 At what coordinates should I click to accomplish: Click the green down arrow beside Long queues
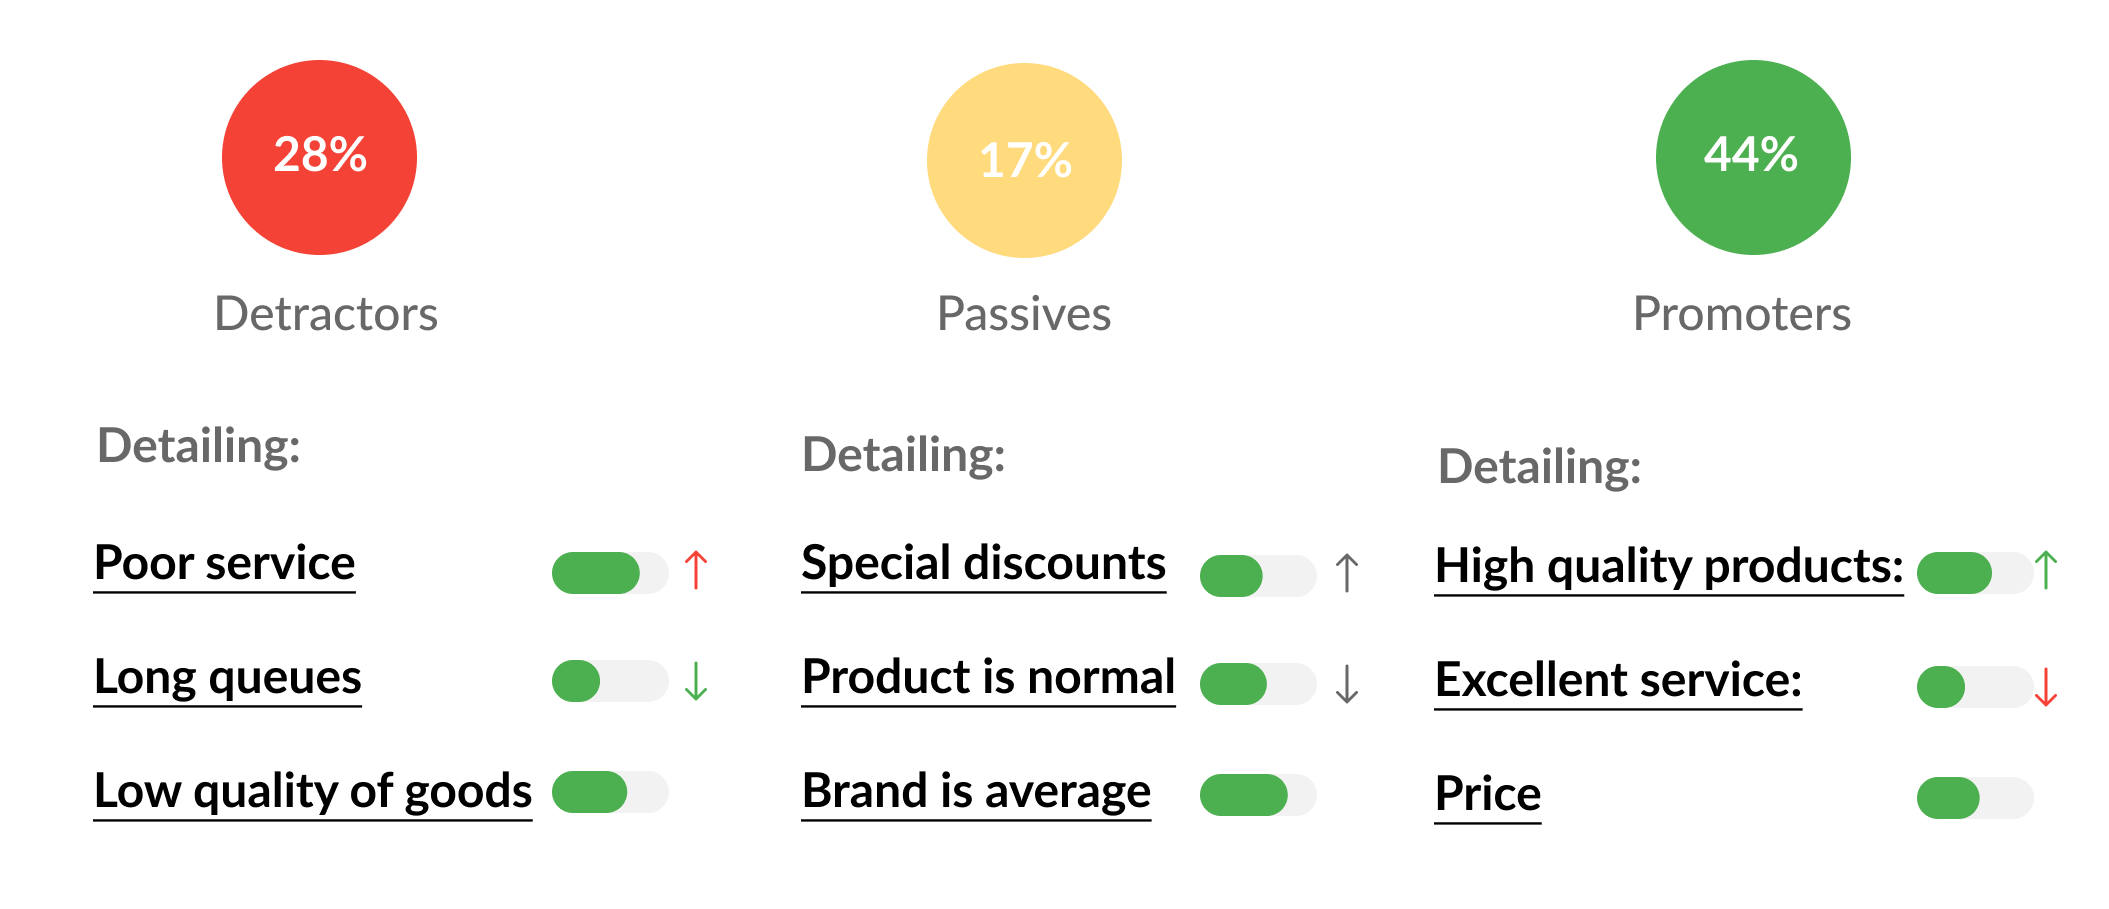coord(696,681)
